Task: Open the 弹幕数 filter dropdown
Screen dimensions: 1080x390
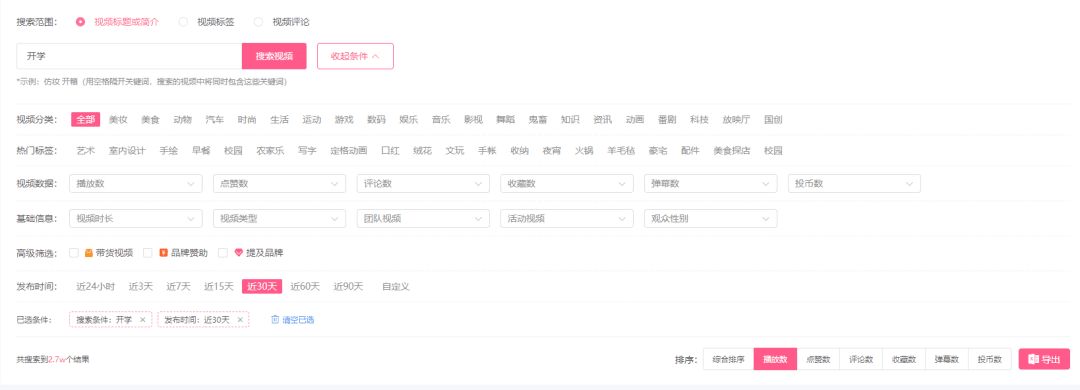Action: point(711,183)
